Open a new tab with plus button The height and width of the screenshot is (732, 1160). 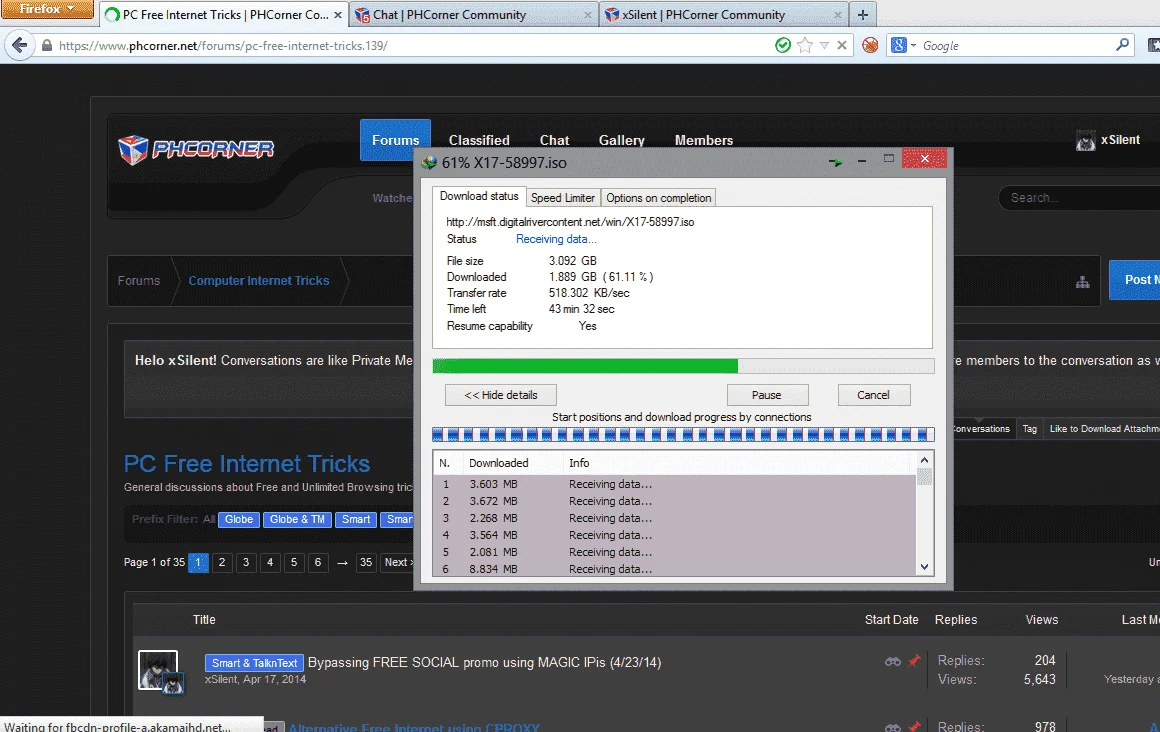coord(863,14)
